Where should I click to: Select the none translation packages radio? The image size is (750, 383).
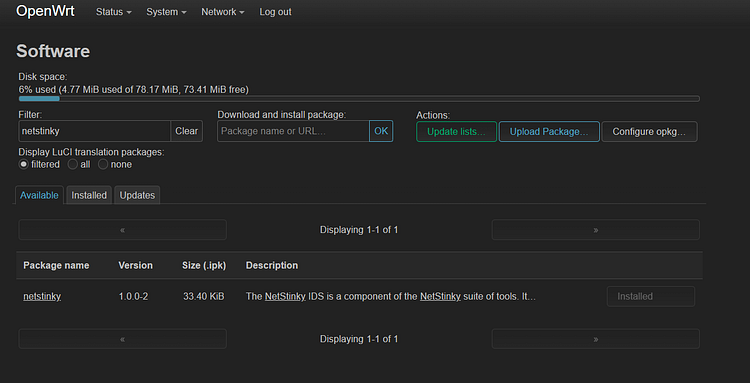[x=103, y=164]
